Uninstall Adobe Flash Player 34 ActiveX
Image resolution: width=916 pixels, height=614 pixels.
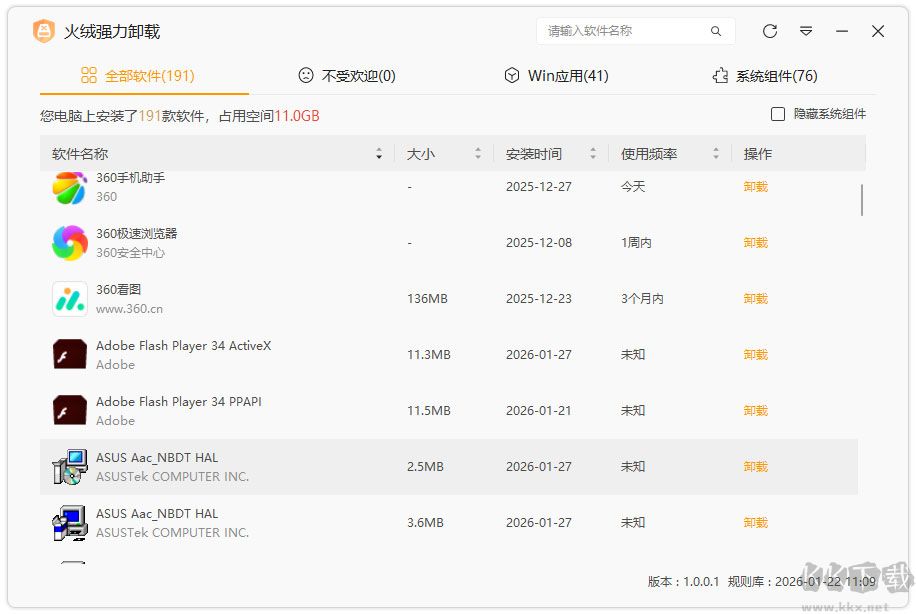(755, 355)
